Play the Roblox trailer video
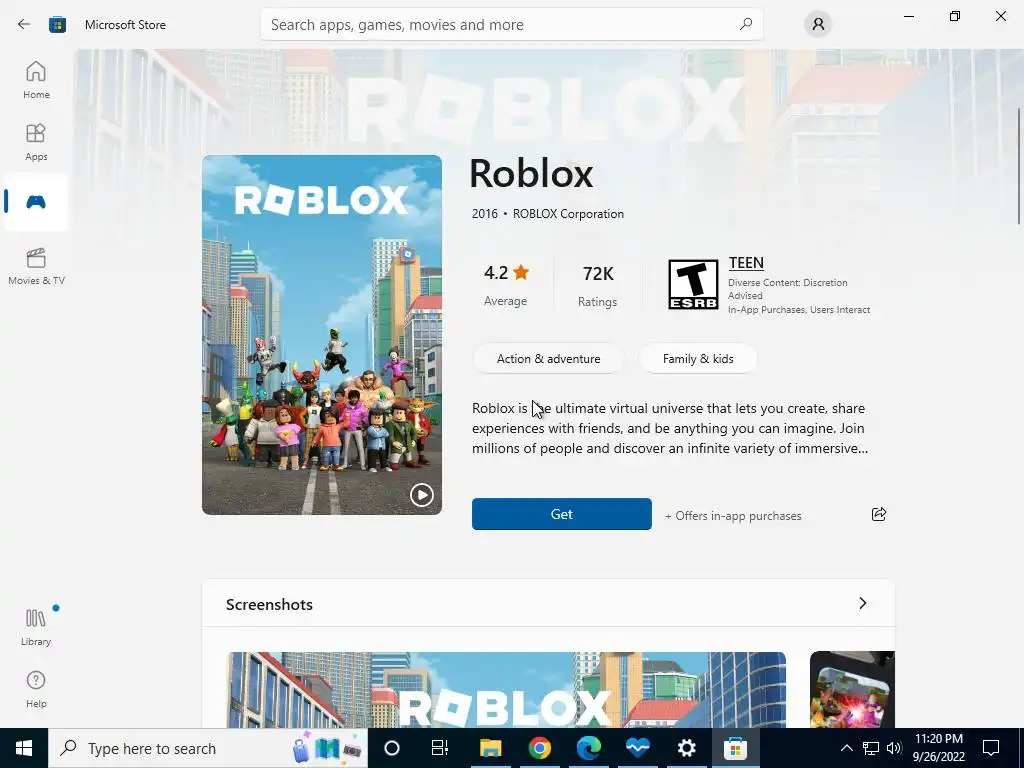This screenshot has height=768, width=1024. pos(421,495)
